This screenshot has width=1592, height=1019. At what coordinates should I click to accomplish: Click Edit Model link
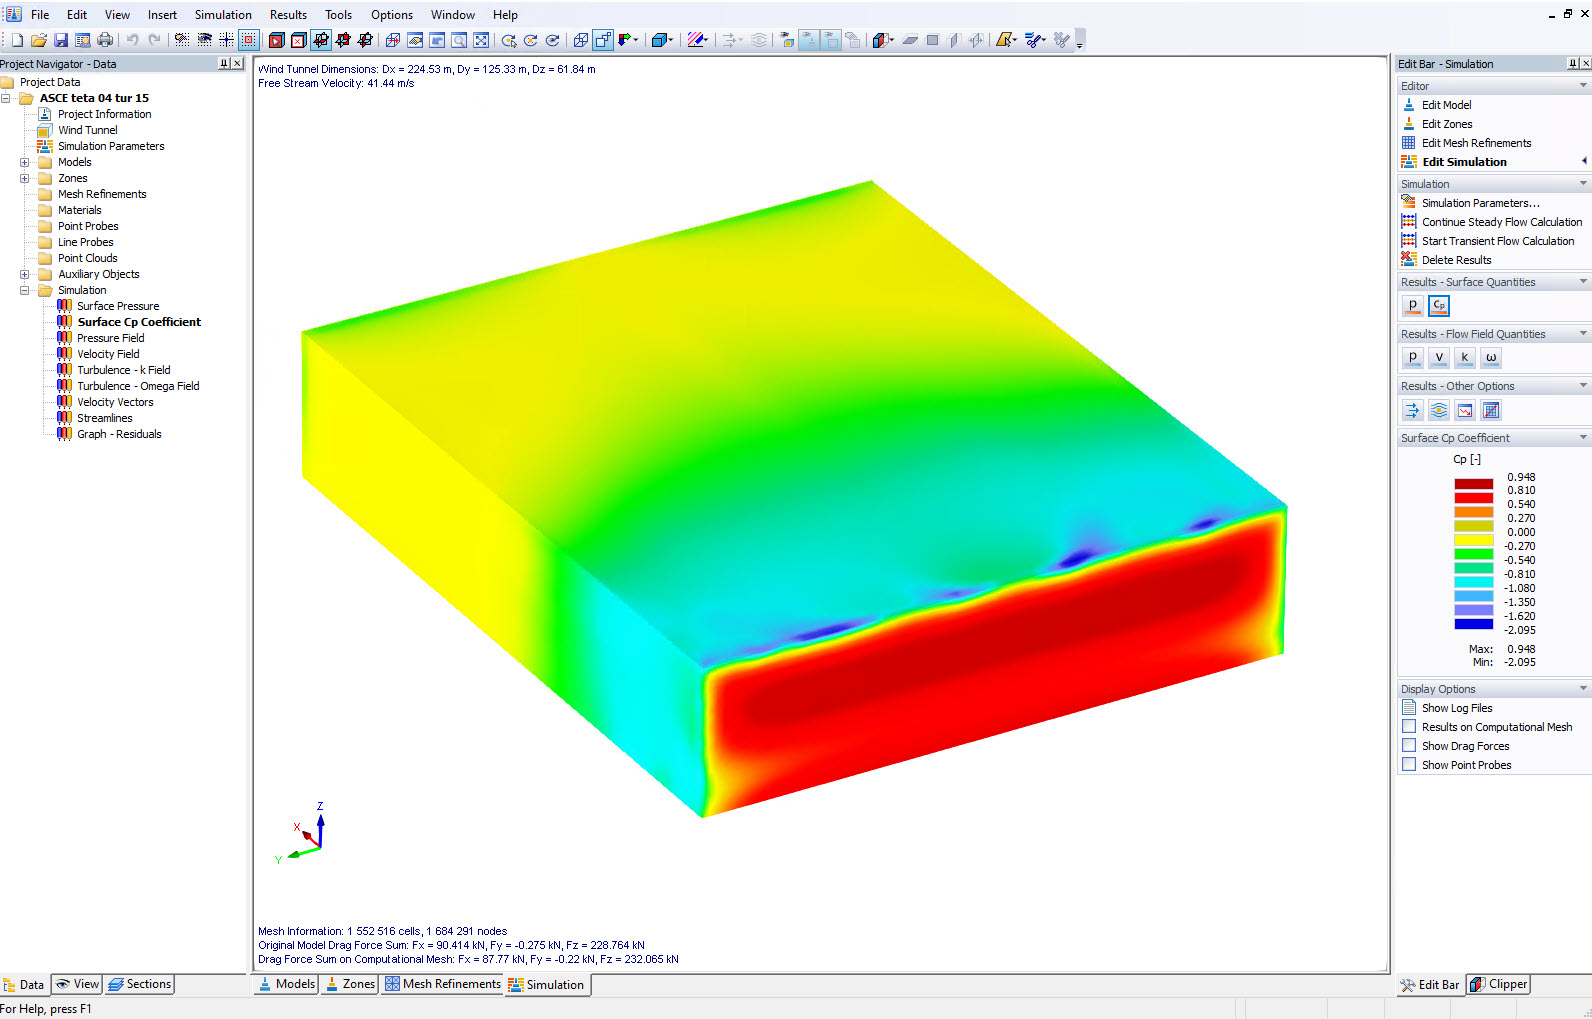coord(1446,105)
